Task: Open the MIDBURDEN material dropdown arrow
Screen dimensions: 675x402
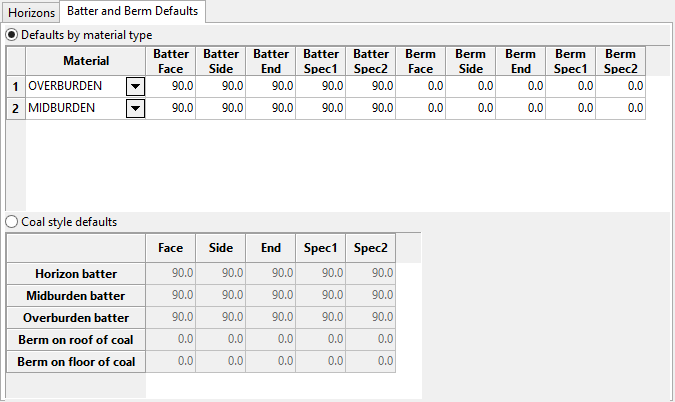Action: tap(136, 108)
